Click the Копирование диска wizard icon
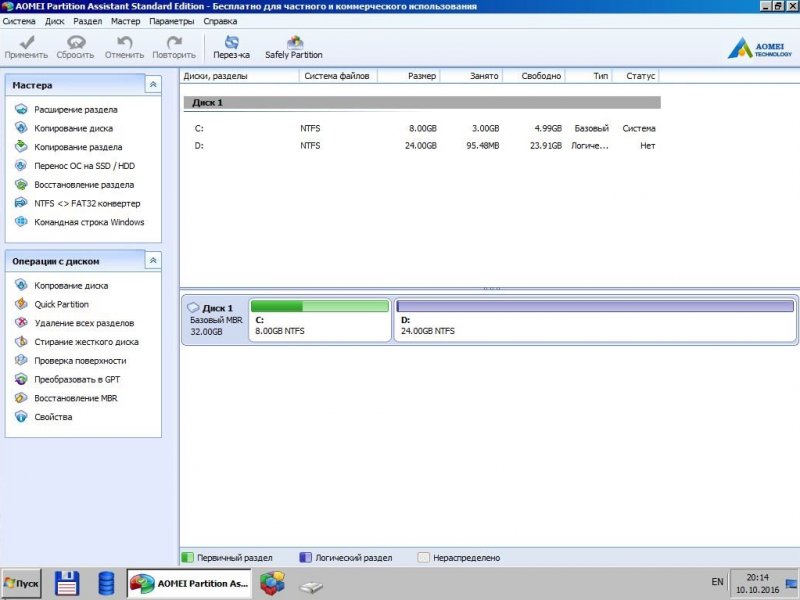Image resolution: width=800 pixels, height=600 pixels. [21, 128]
